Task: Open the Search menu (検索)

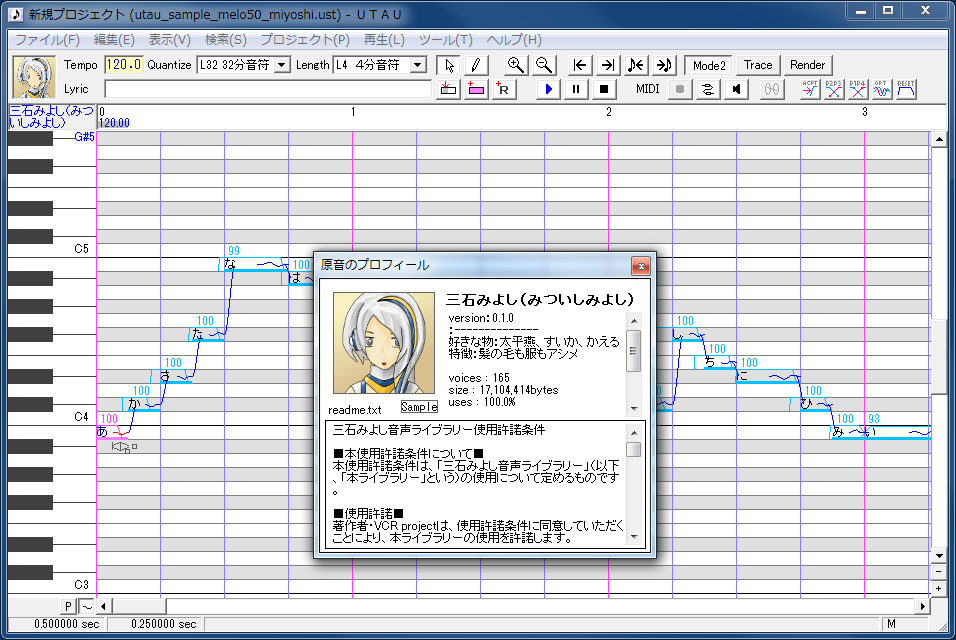Action: 226,40
